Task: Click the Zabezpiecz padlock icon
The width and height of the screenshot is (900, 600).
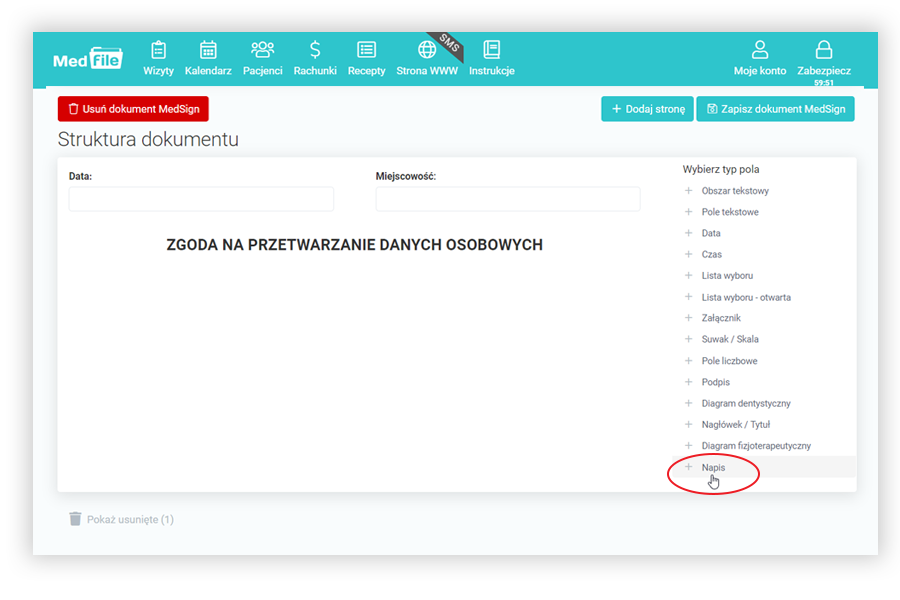Action: 824,50
